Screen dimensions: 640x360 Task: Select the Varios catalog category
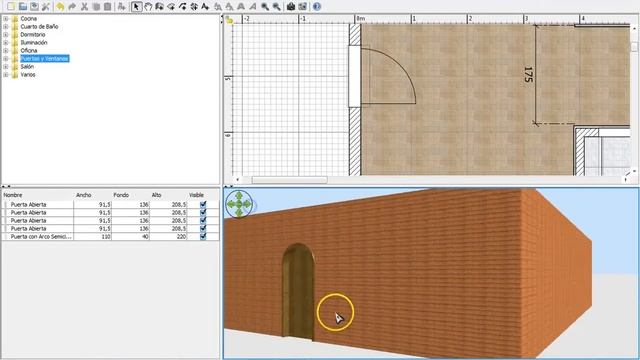pos(28,75)
